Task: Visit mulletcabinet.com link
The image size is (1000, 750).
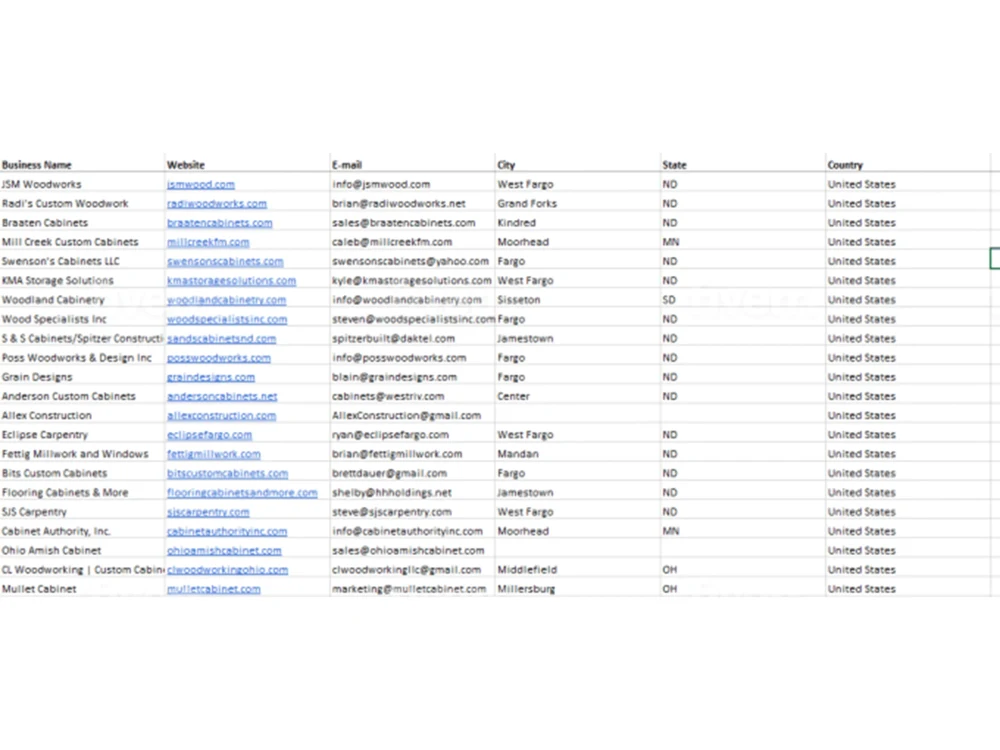Action: [214, 589]
